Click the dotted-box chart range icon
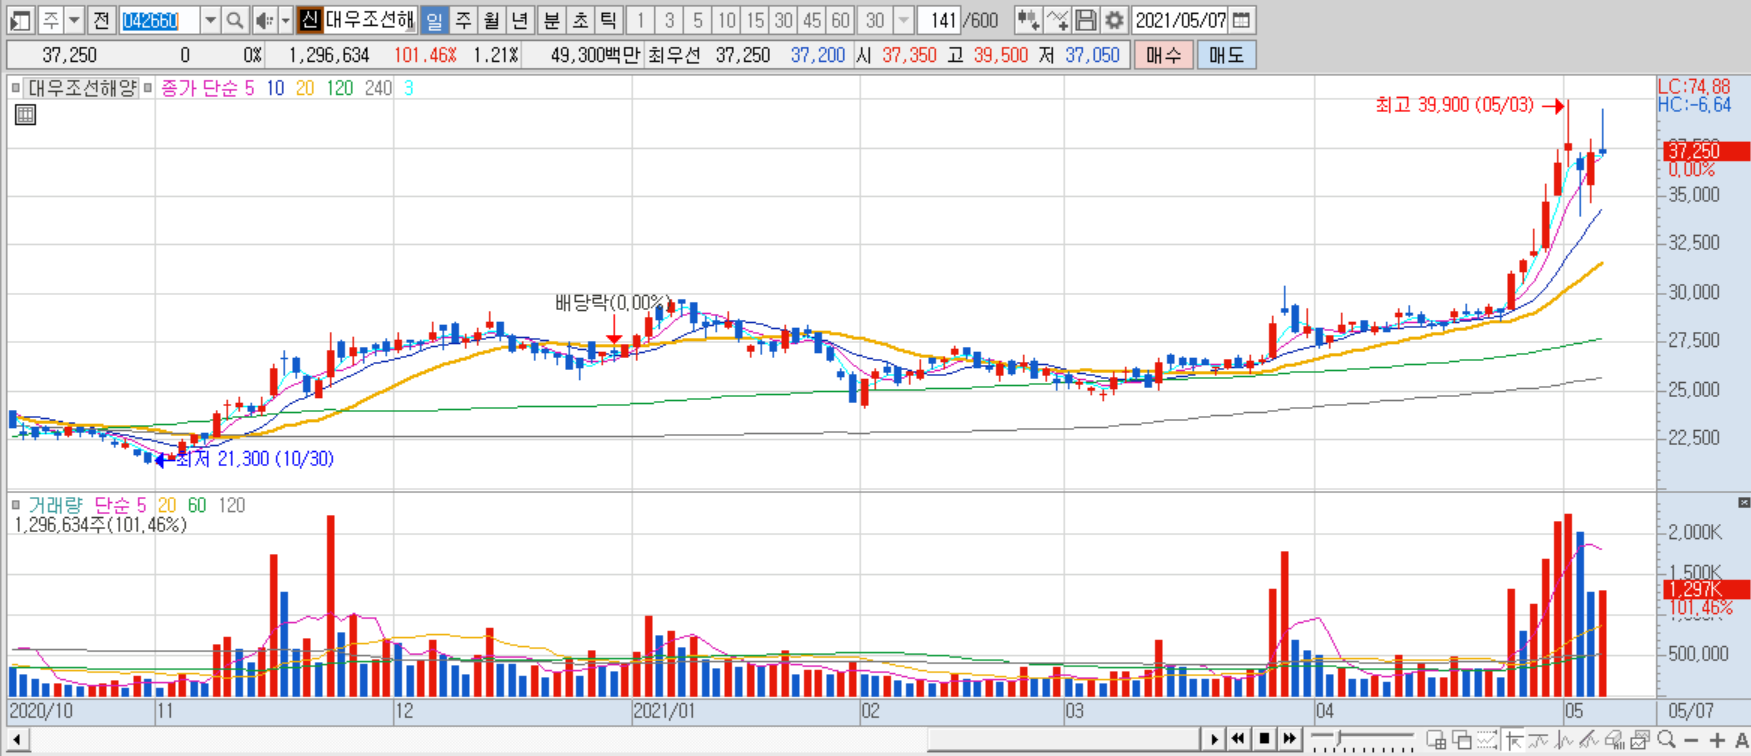 coord(1486,740)
